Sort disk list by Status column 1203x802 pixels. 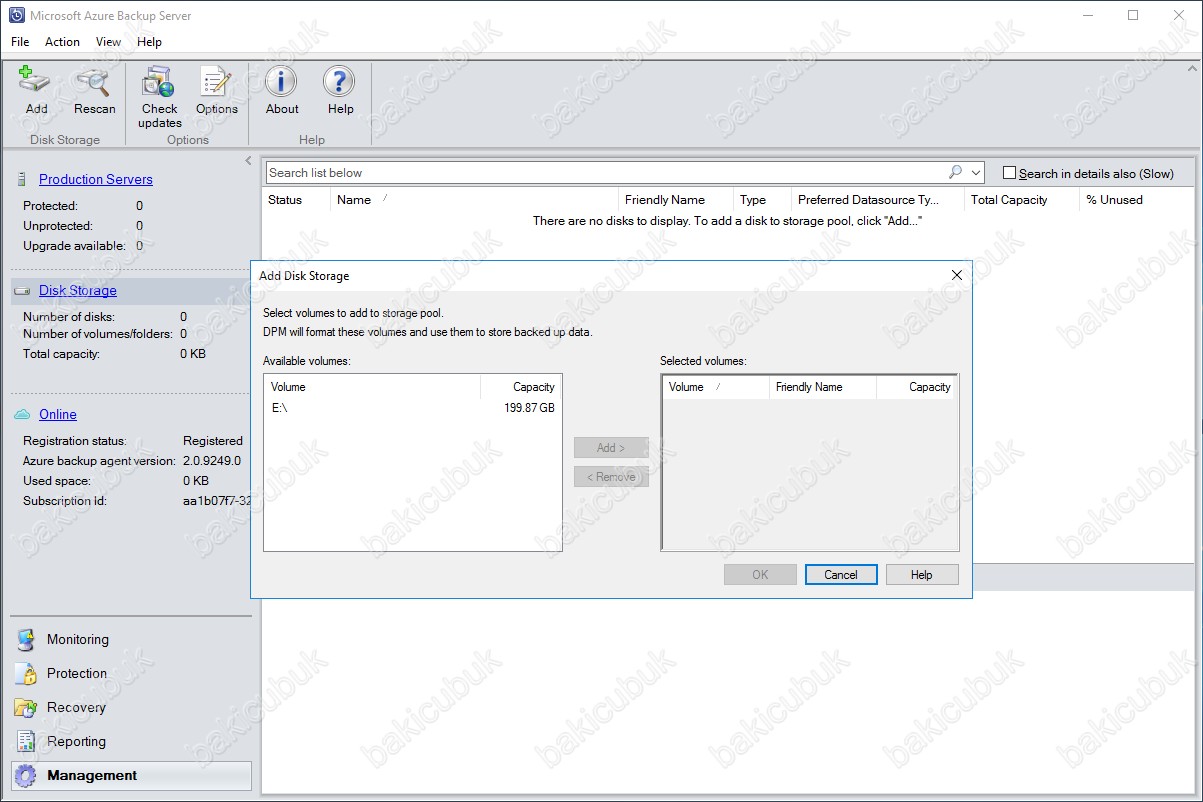tap(296, 200)
